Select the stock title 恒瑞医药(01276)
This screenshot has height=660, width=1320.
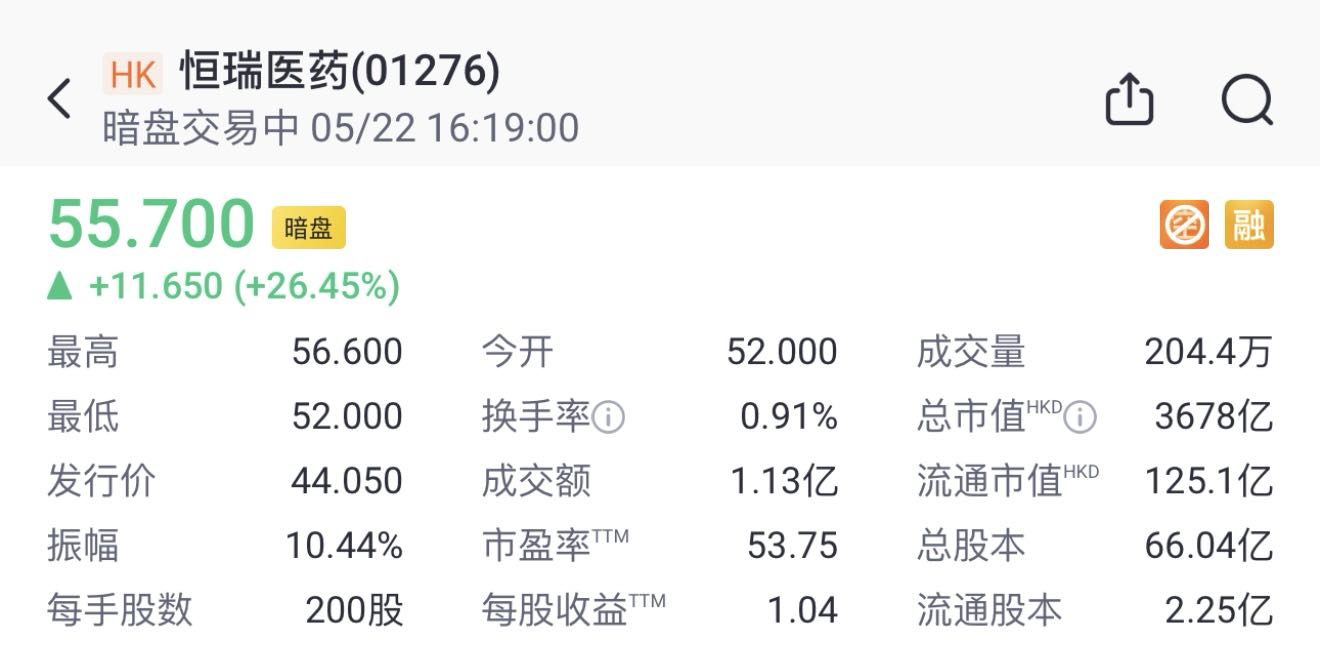coord(340,72)
